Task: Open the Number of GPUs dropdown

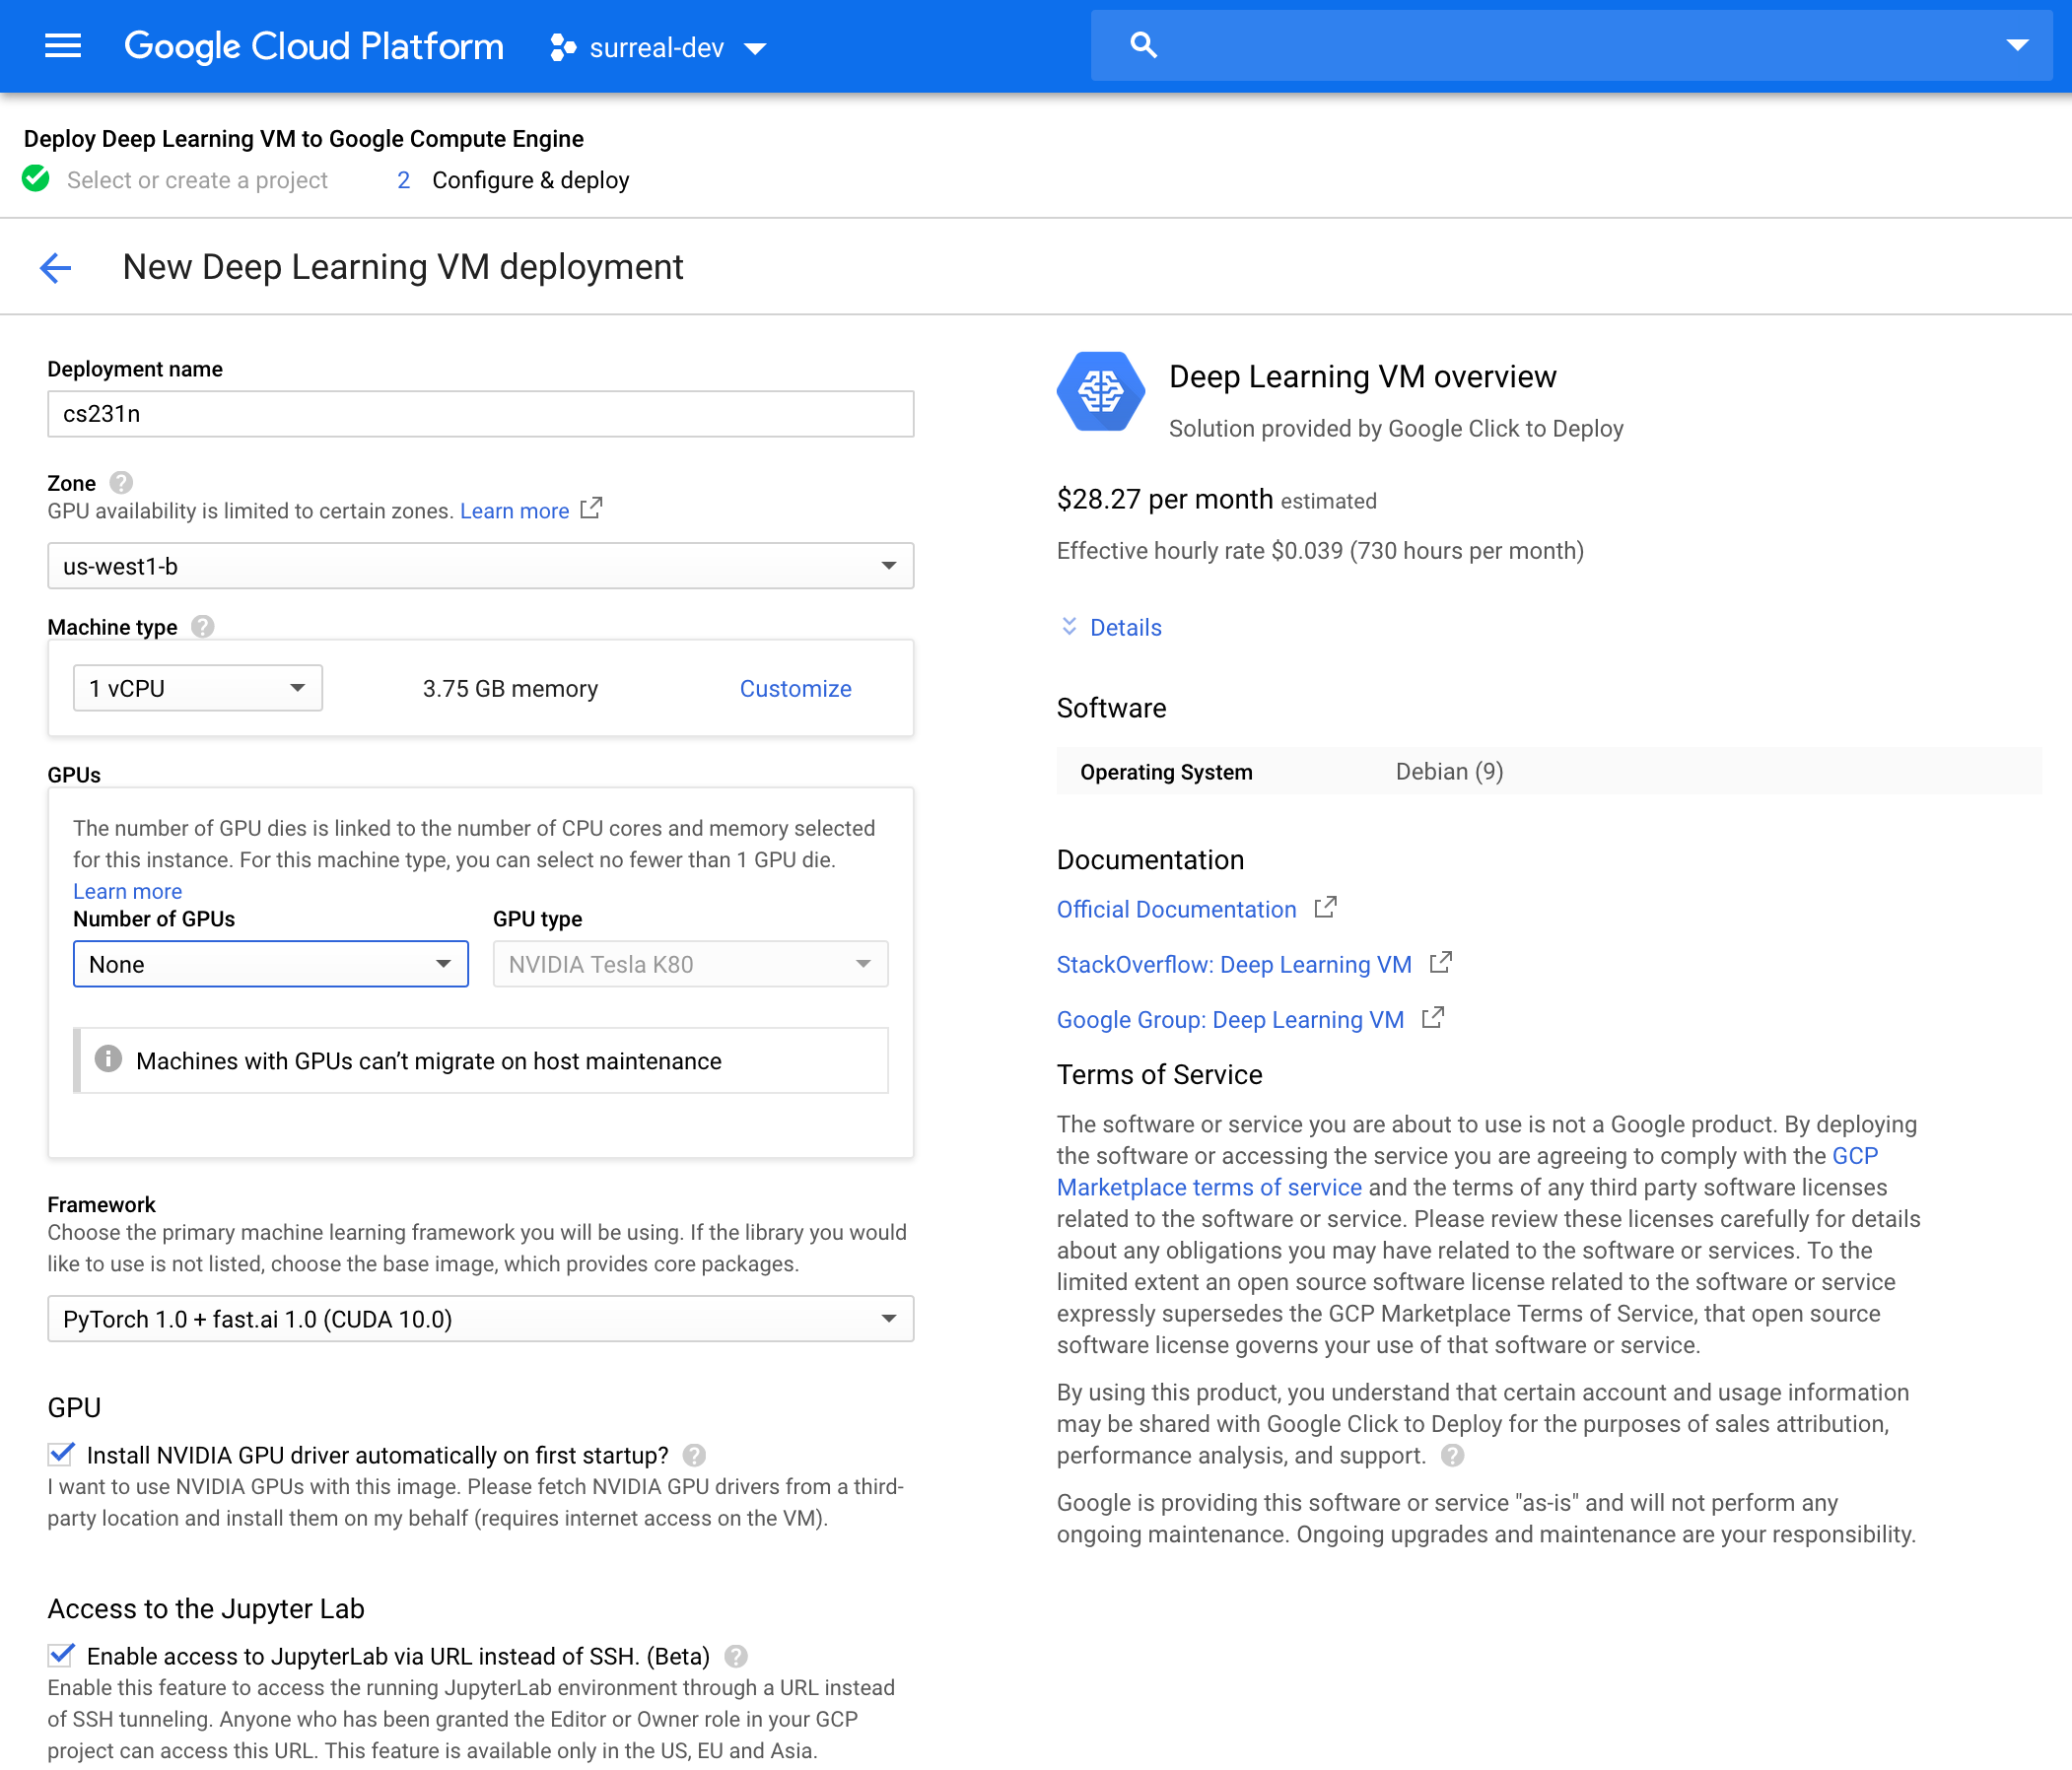Action: (x=270, y=964)
